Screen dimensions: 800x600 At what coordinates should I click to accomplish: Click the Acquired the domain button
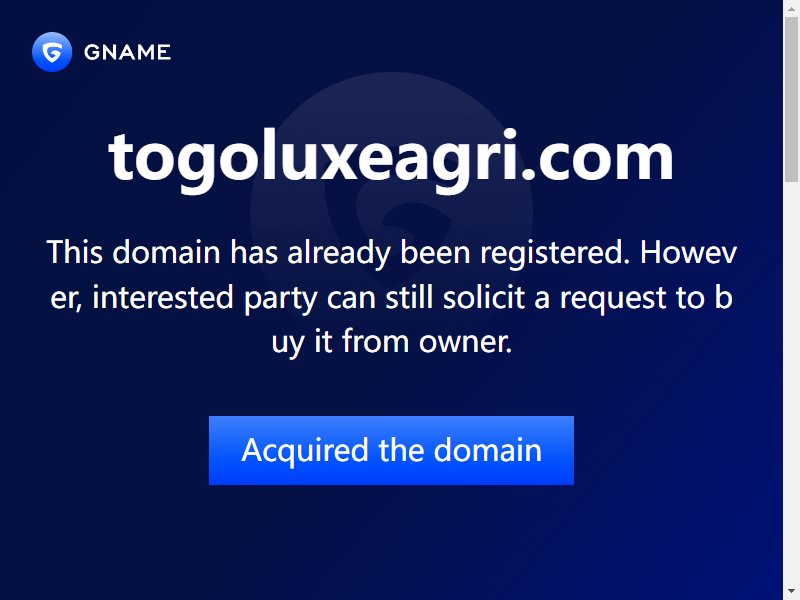tap(391, 450)
